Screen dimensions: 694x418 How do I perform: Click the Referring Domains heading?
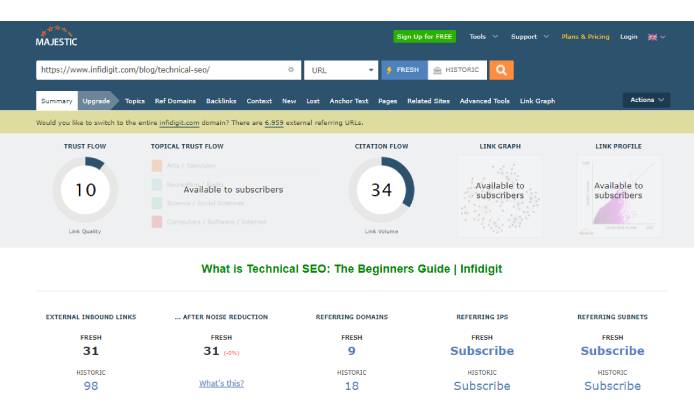(351, 317)
